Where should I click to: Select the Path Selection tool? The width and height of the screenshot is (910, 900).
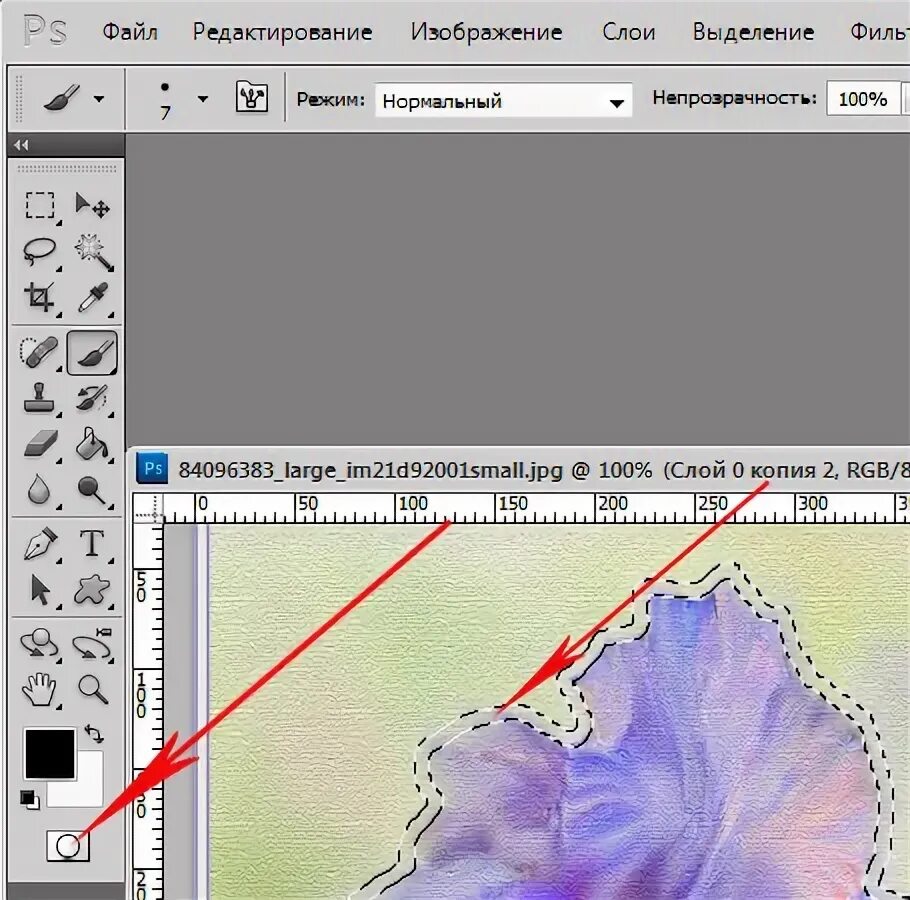point(39,590)
